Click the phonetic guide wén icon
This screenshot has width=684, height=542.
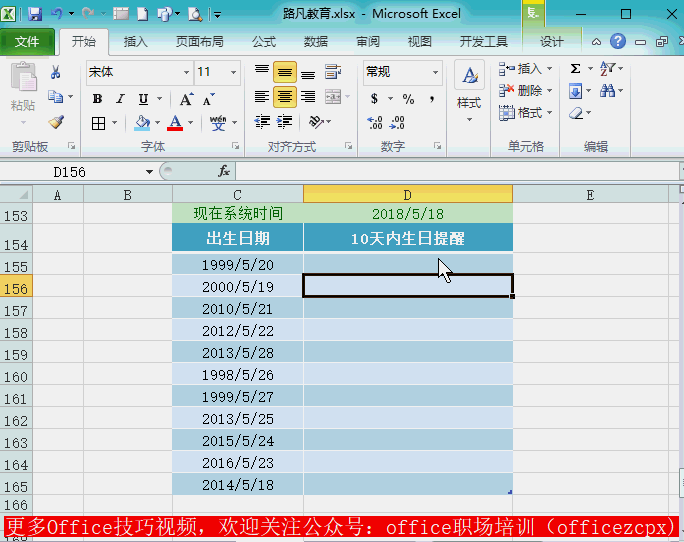pos(218,123)
